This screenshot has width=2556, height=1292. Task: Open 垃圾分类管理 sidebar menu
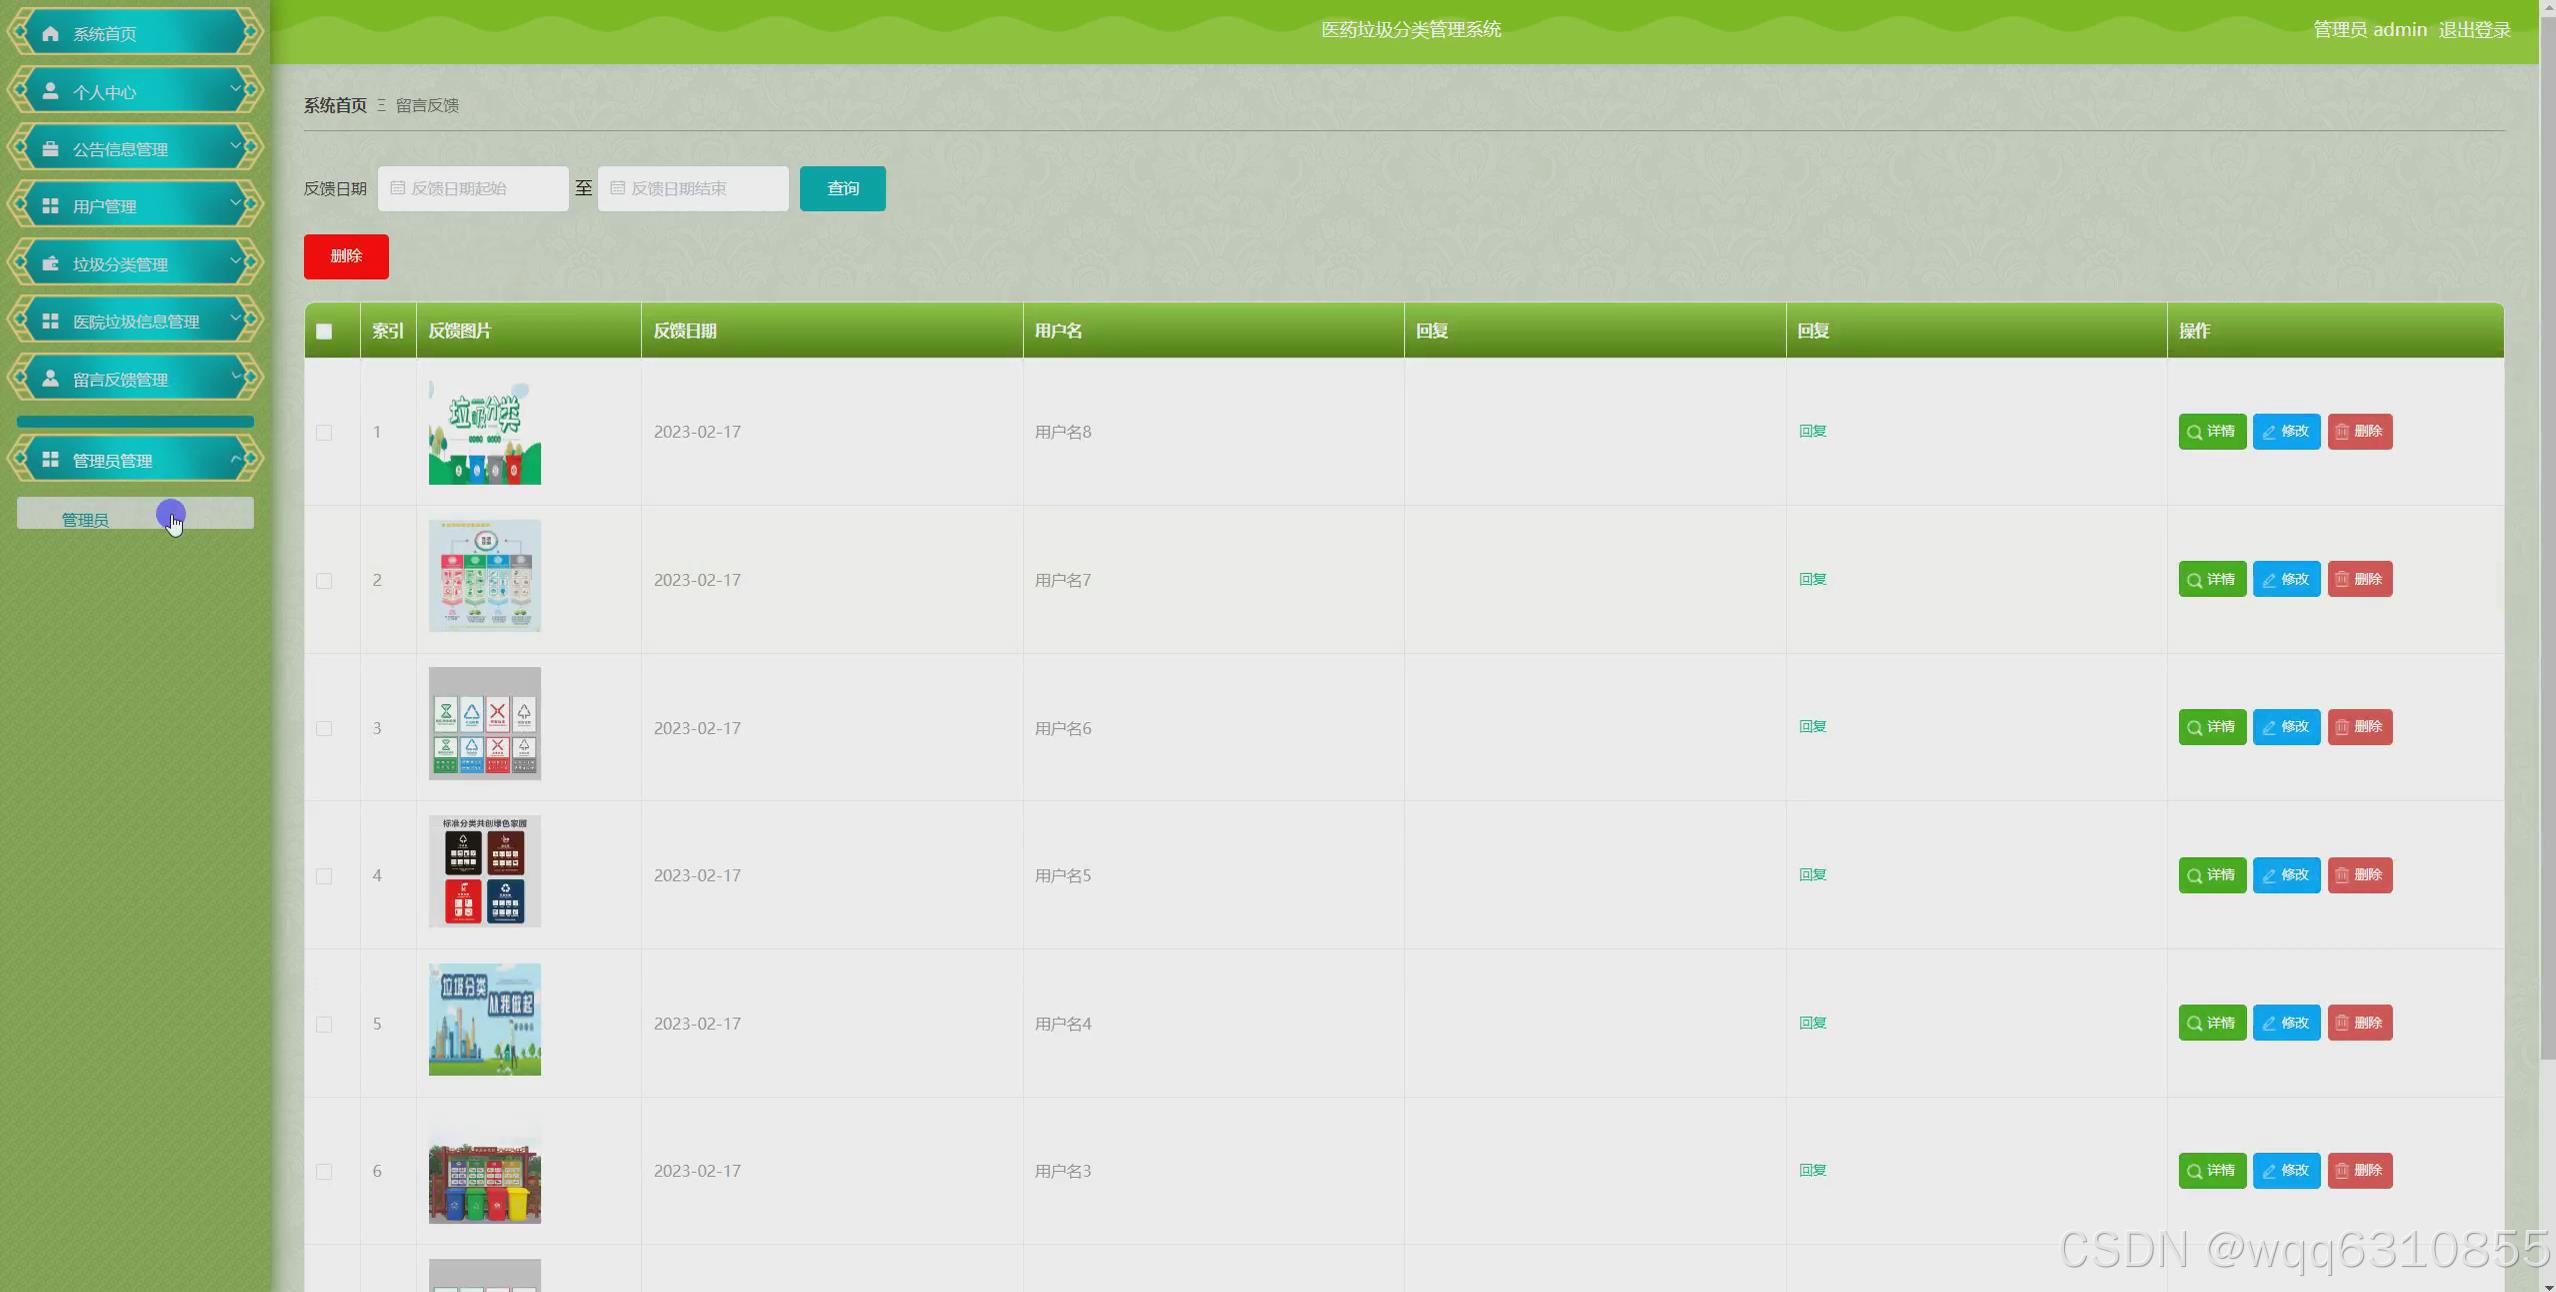coord(135,263)
